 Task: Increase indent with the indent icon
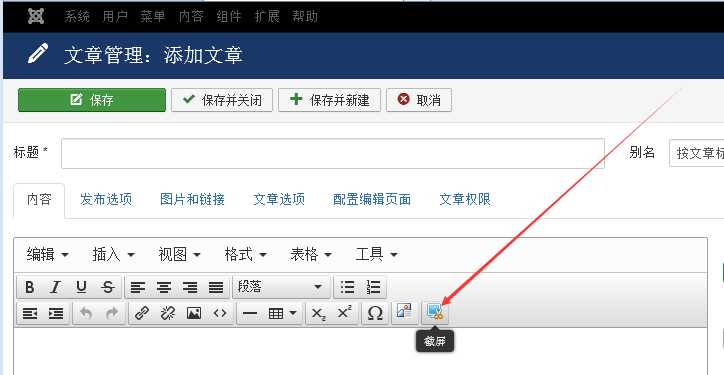point(56,314)
